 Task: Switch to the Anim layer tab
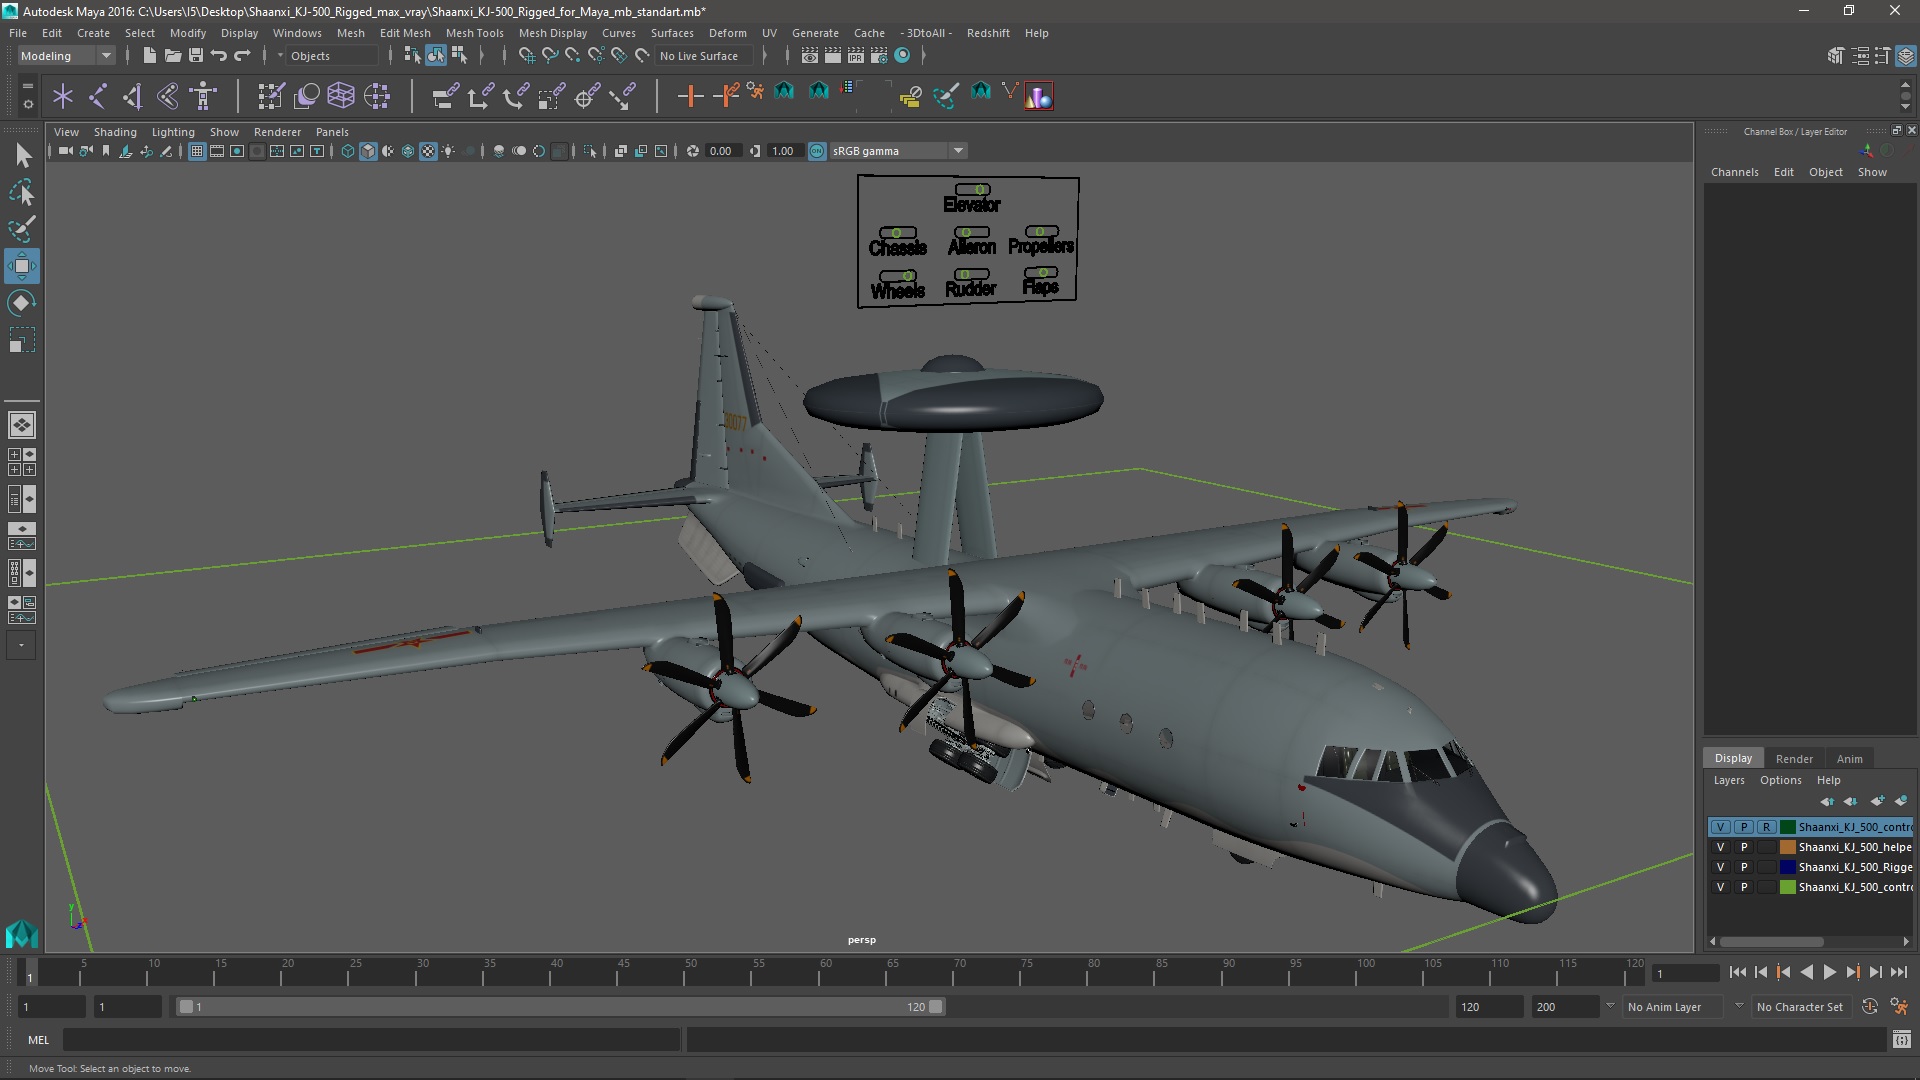[x=1849, y=758]
